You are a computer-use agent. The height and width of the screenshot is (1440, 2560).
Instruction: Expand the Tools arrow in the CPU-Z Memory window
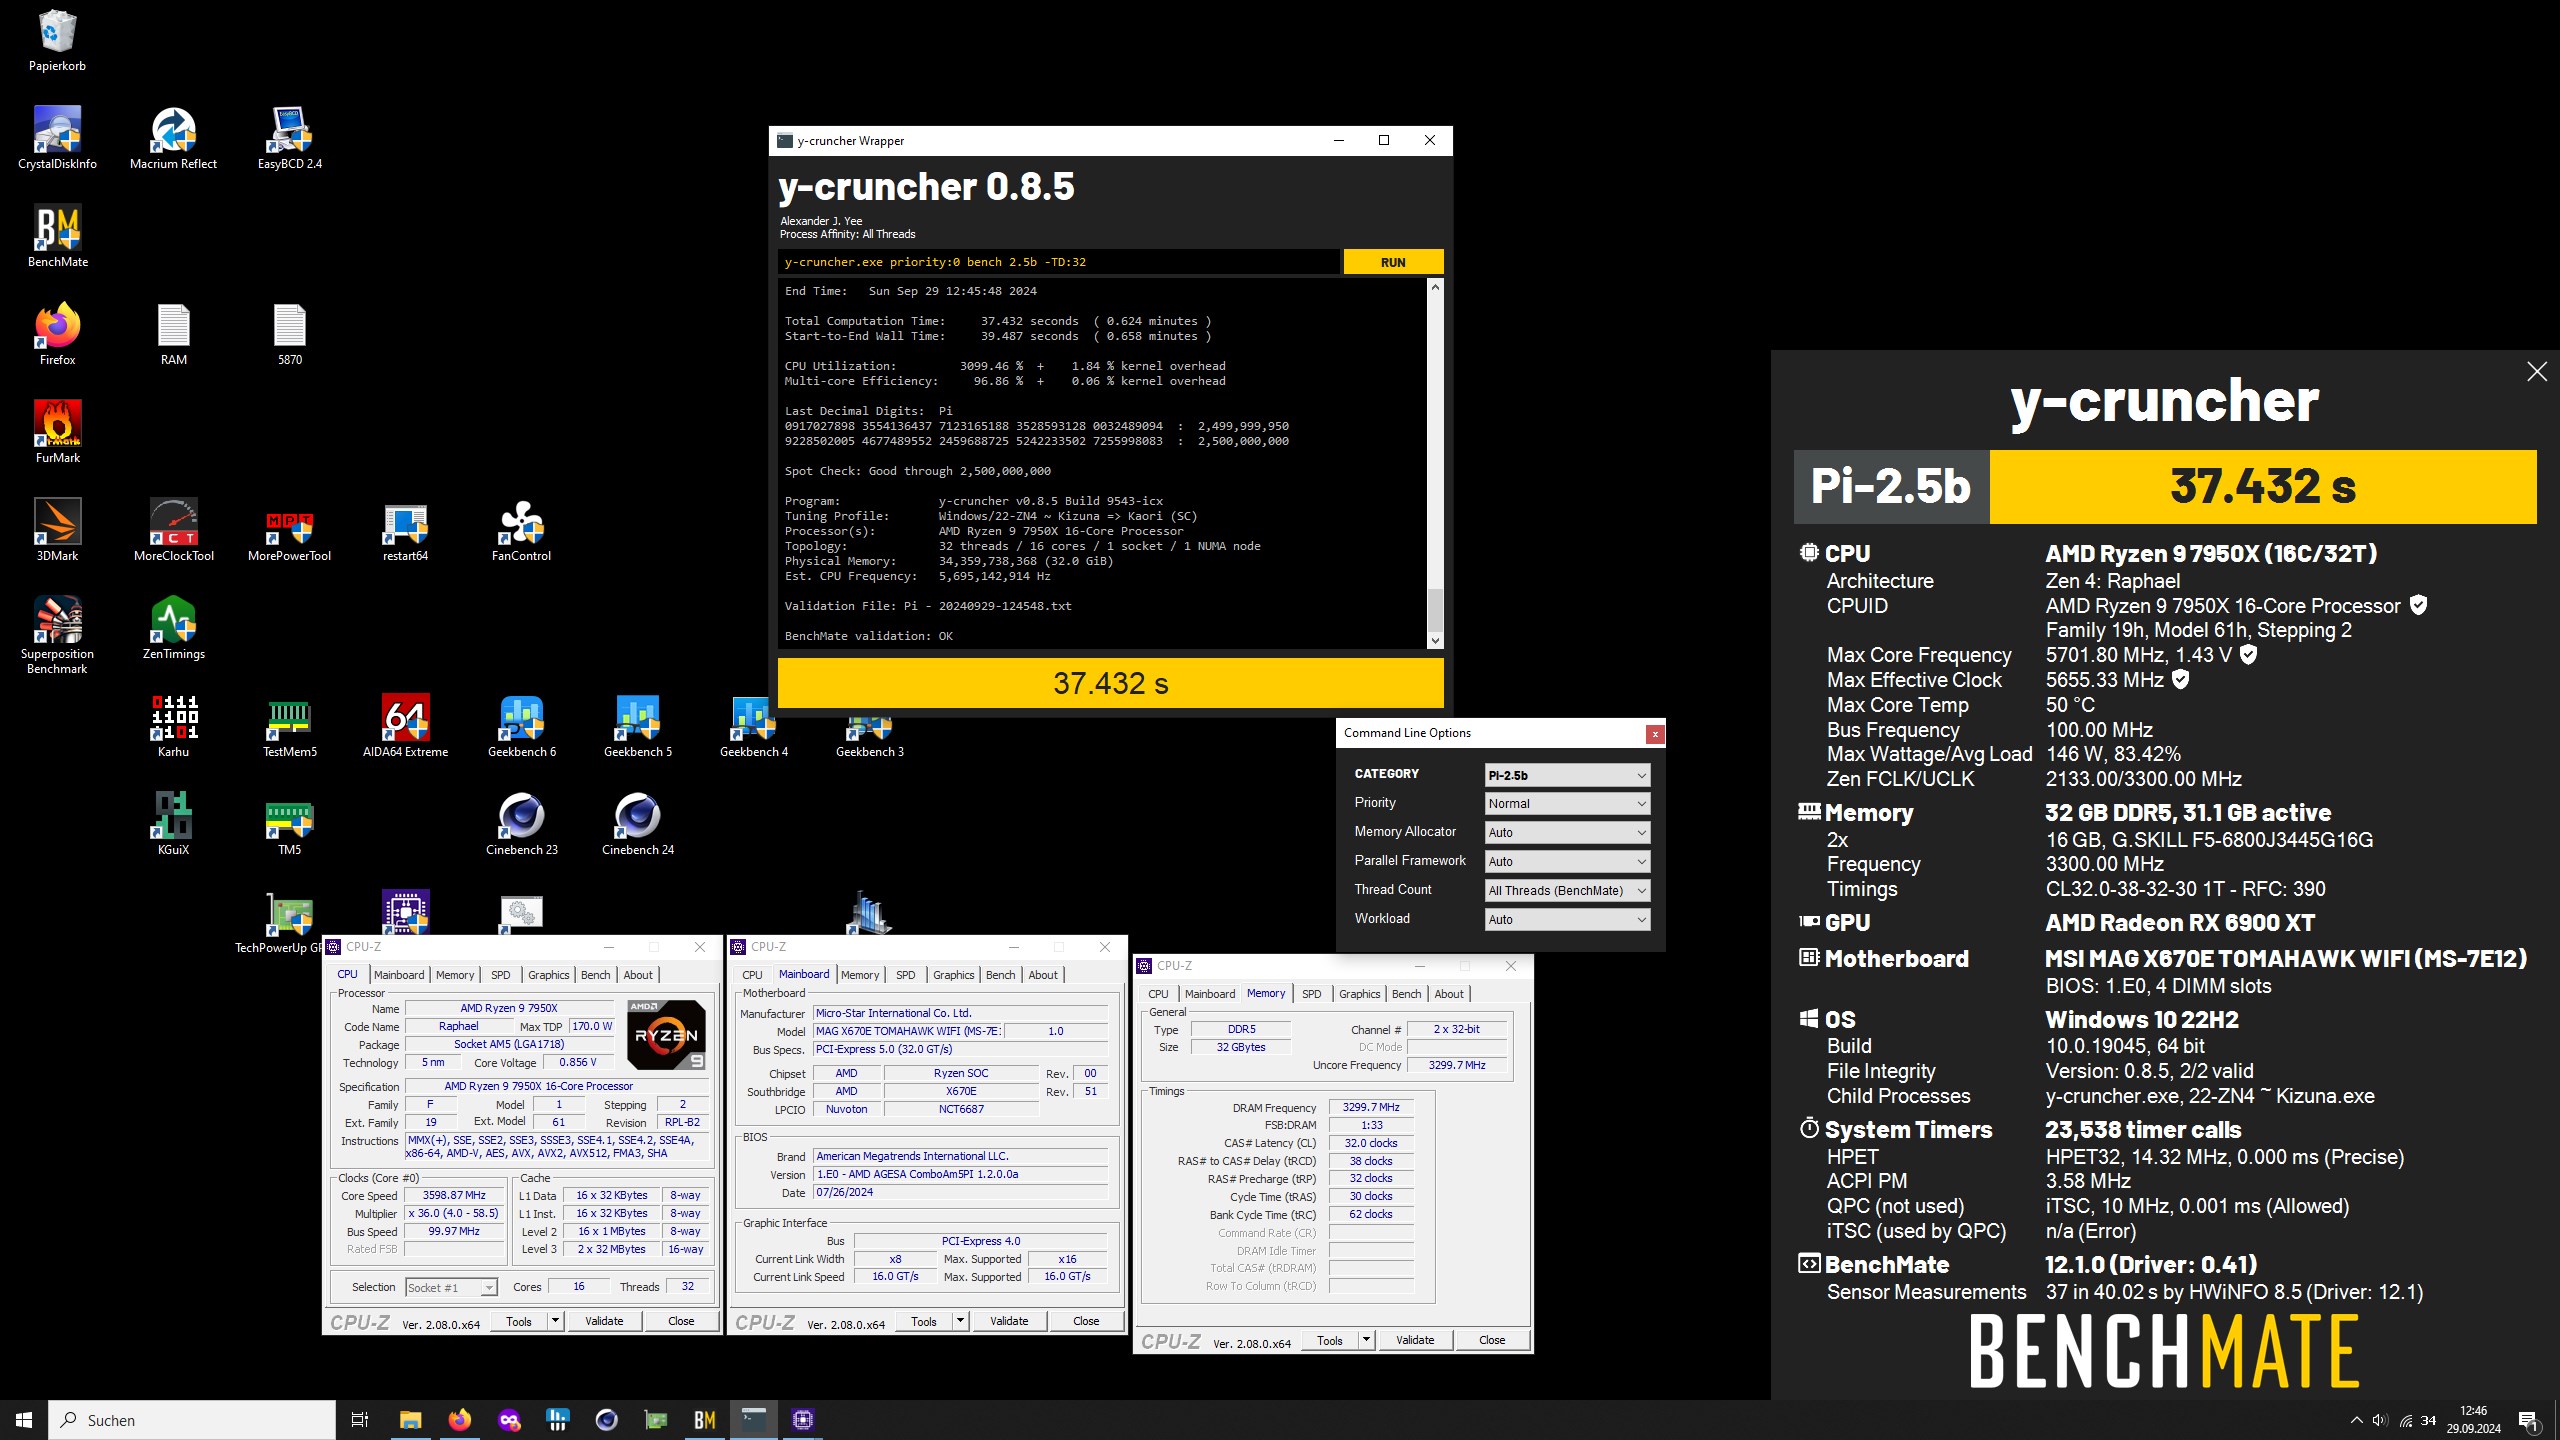(1366, 1340)
